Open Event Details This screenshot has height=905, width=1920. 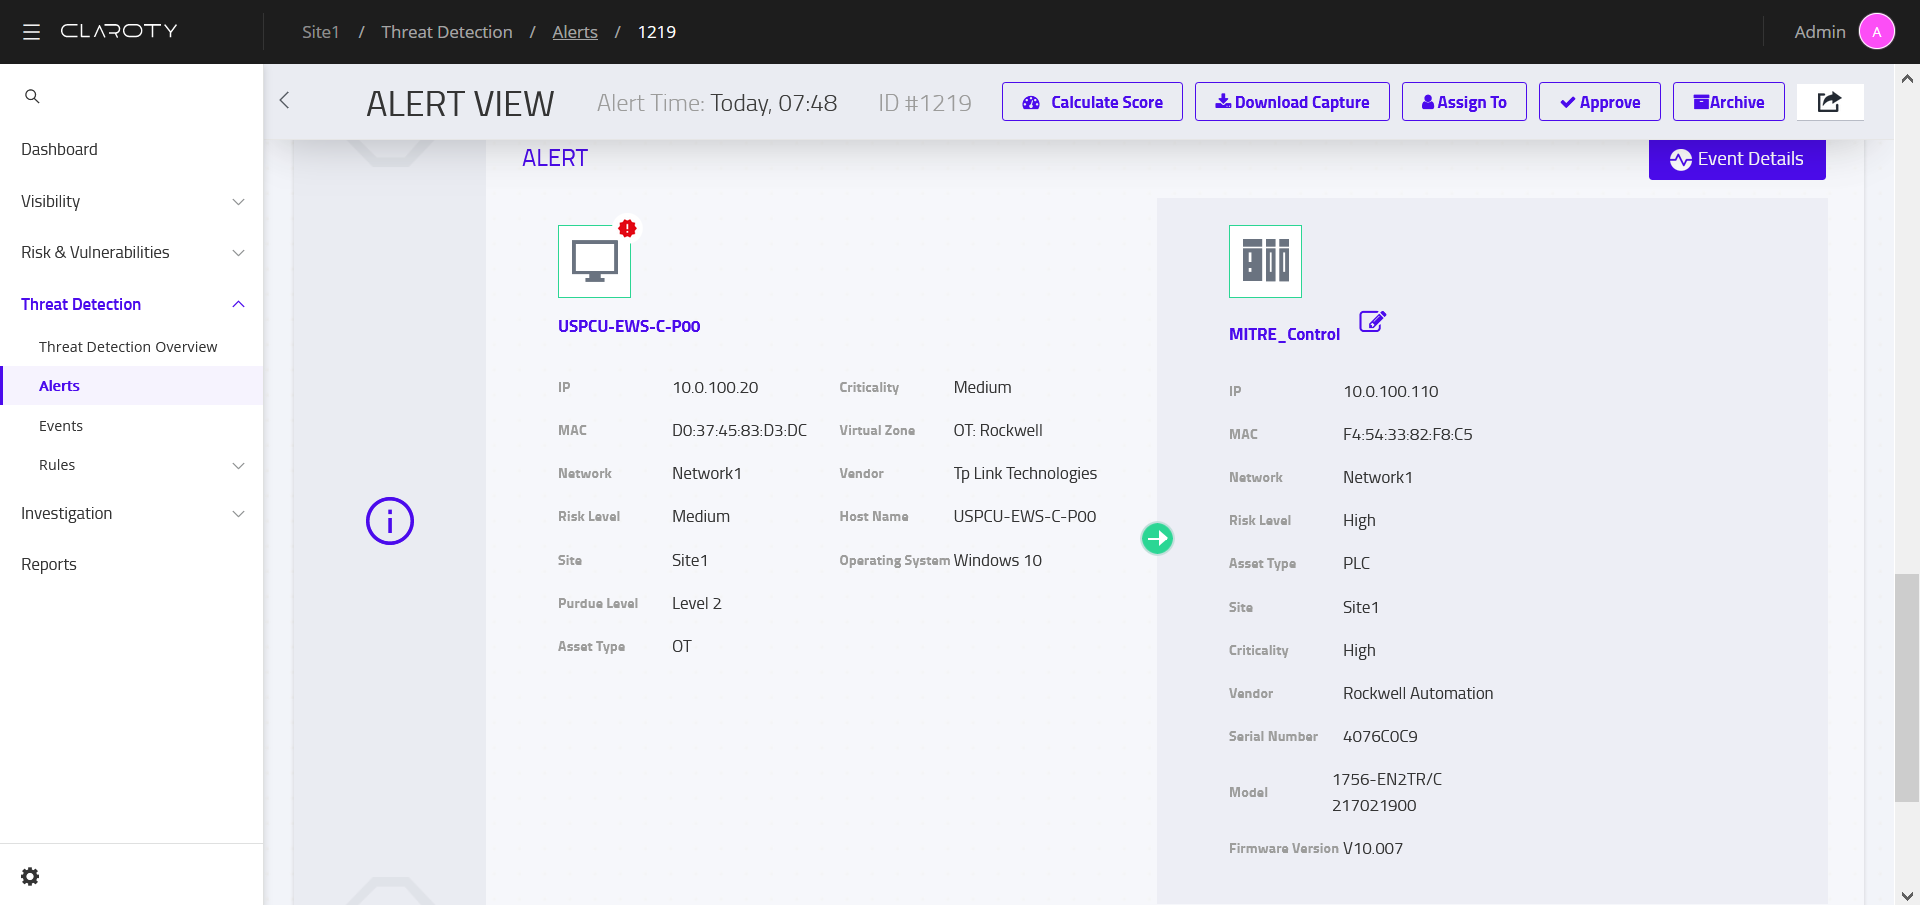[1737, 159]
